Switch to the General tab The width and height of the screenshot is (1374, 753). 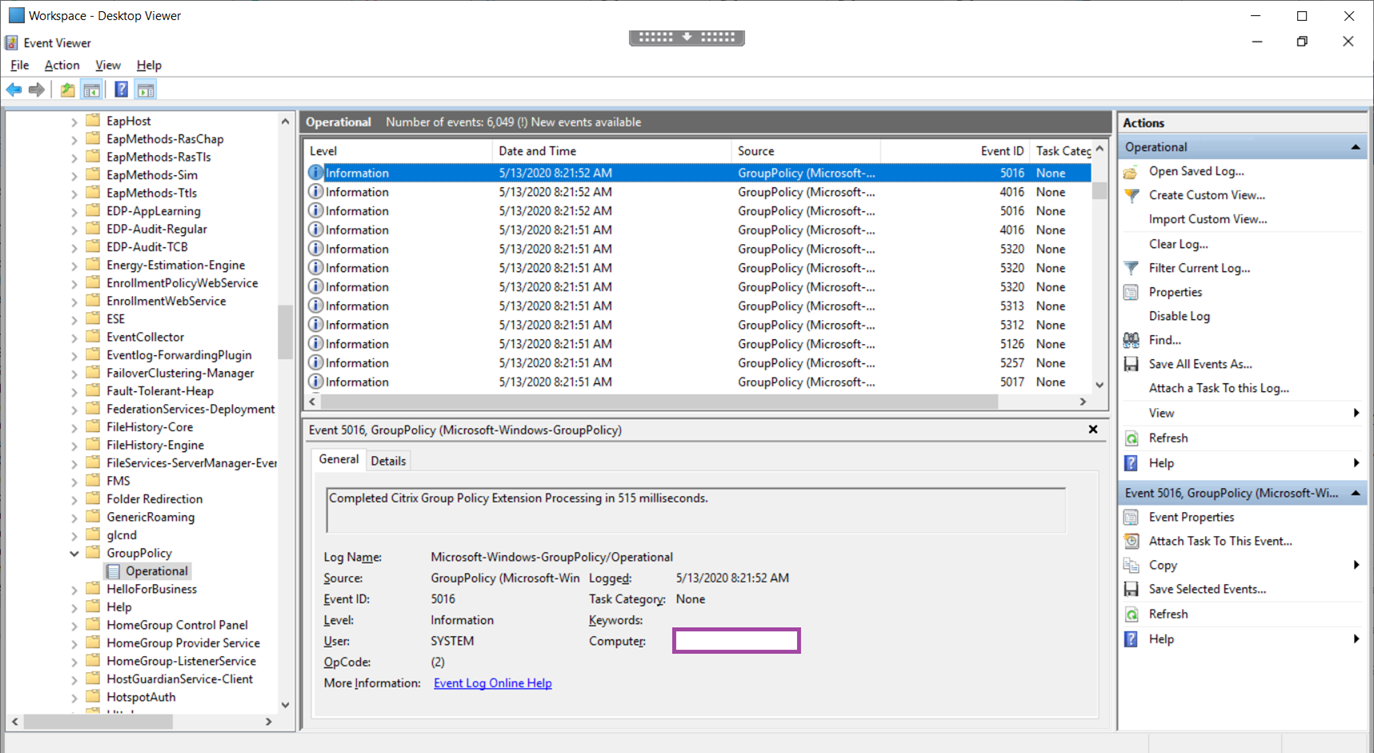coord(338,459)
